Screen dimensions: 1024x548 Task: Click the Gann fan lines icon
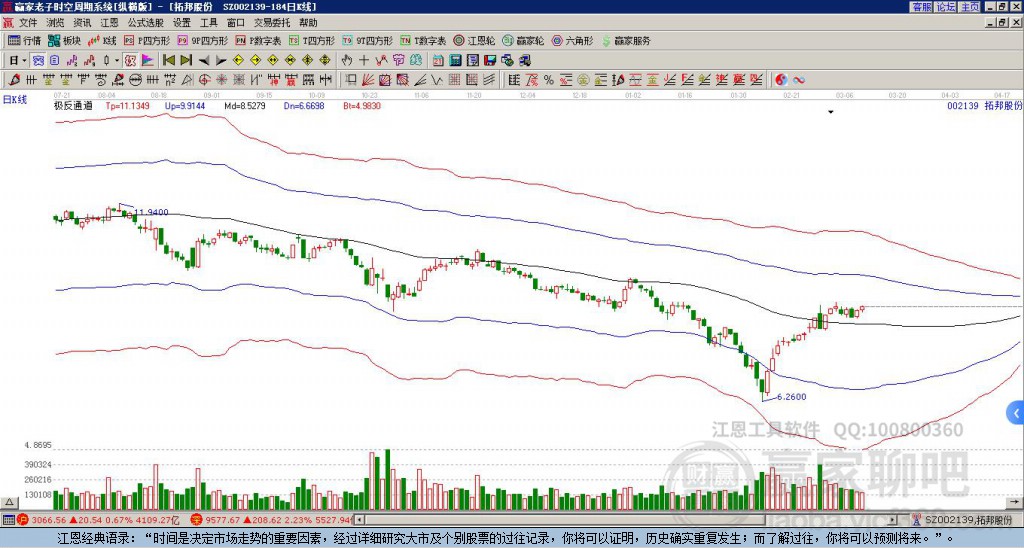pyautogui.click(x=368, y=80)
